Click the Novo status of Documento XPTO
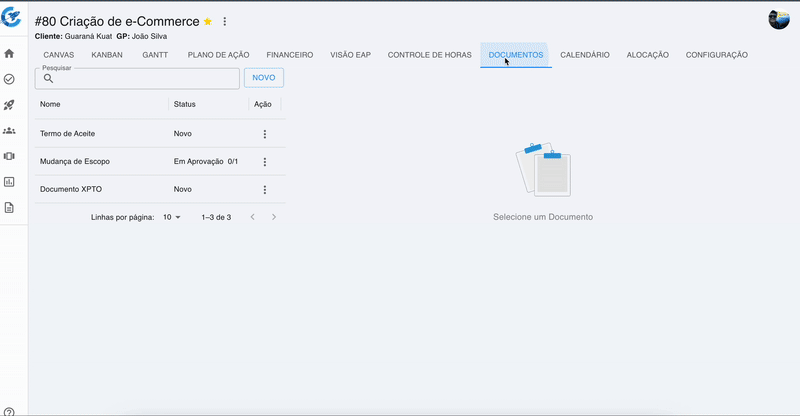 point(183,189)
